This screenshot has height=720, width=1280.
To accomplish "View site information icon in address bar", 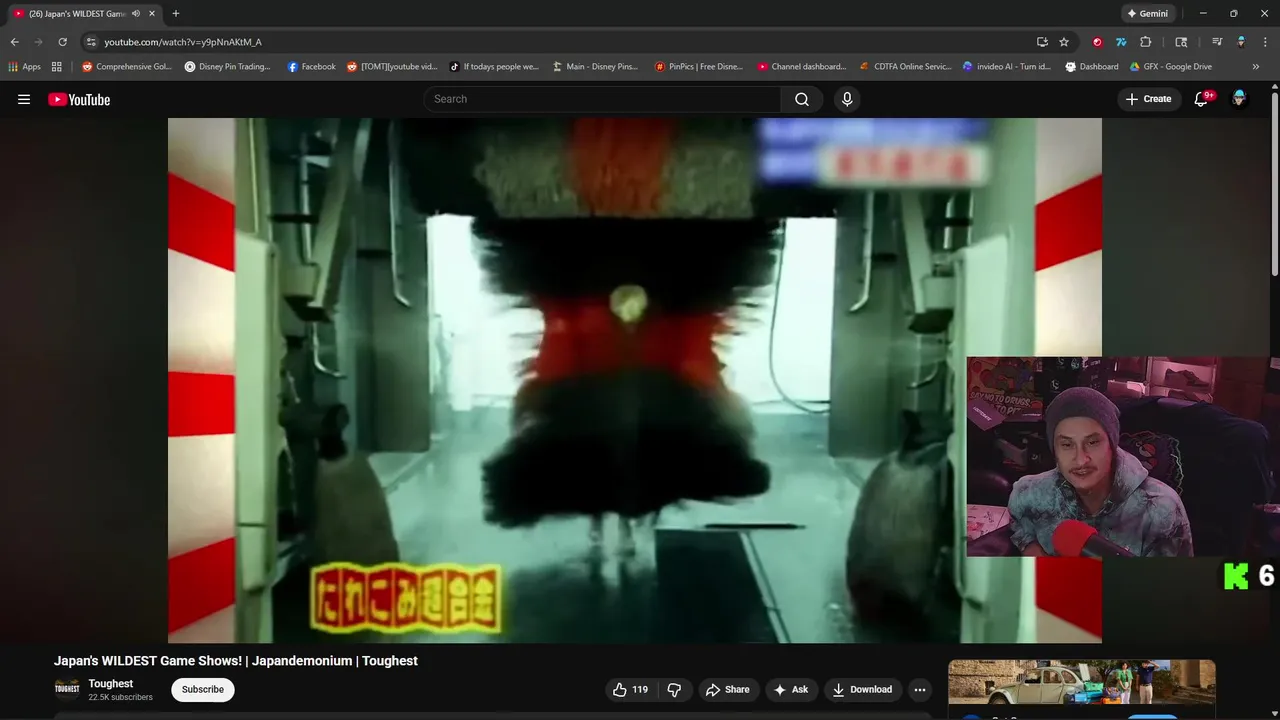I will pyautogui.click(x=91, y=42).
